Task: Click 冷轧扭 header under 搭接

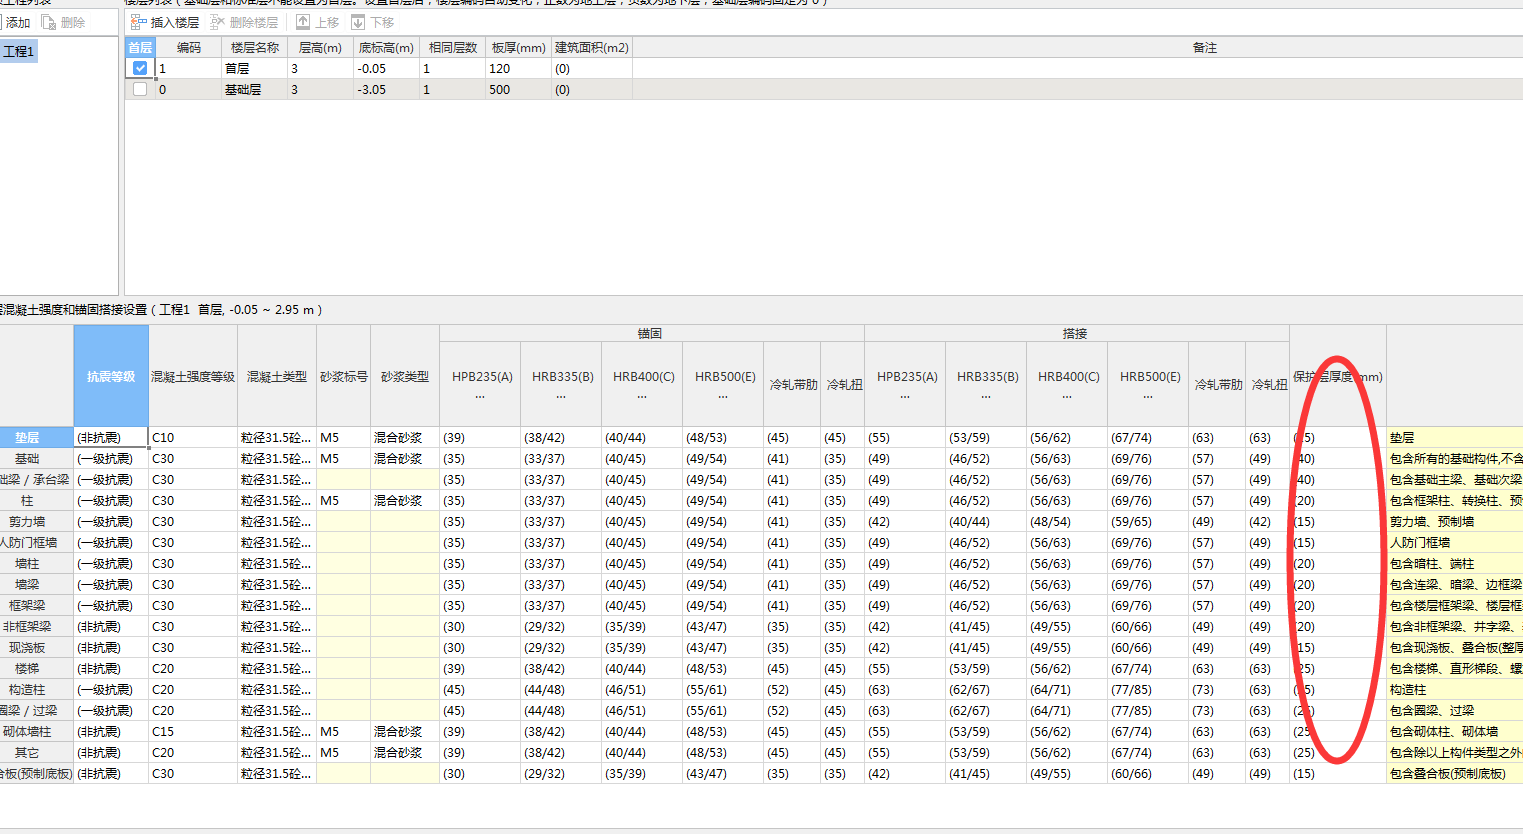Action: (x=1268, y=384)
